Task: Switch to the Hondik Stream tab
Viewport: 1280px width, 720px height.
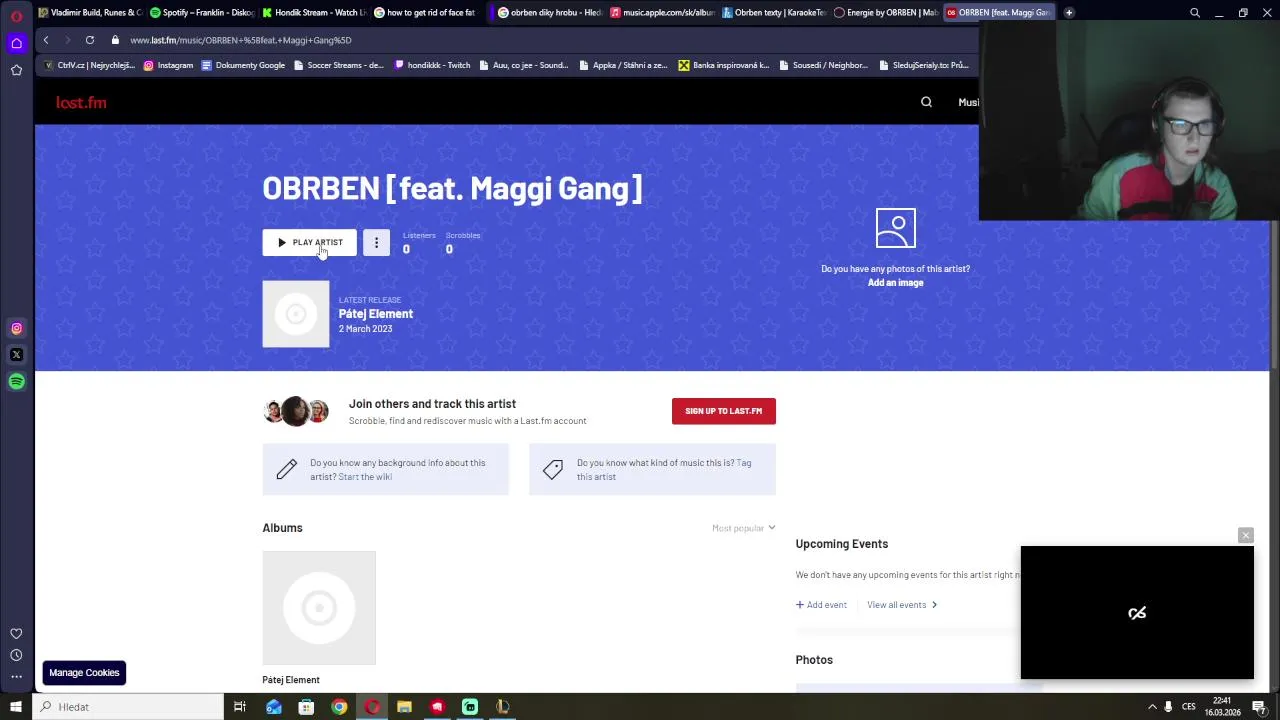Action: point(313,12)
